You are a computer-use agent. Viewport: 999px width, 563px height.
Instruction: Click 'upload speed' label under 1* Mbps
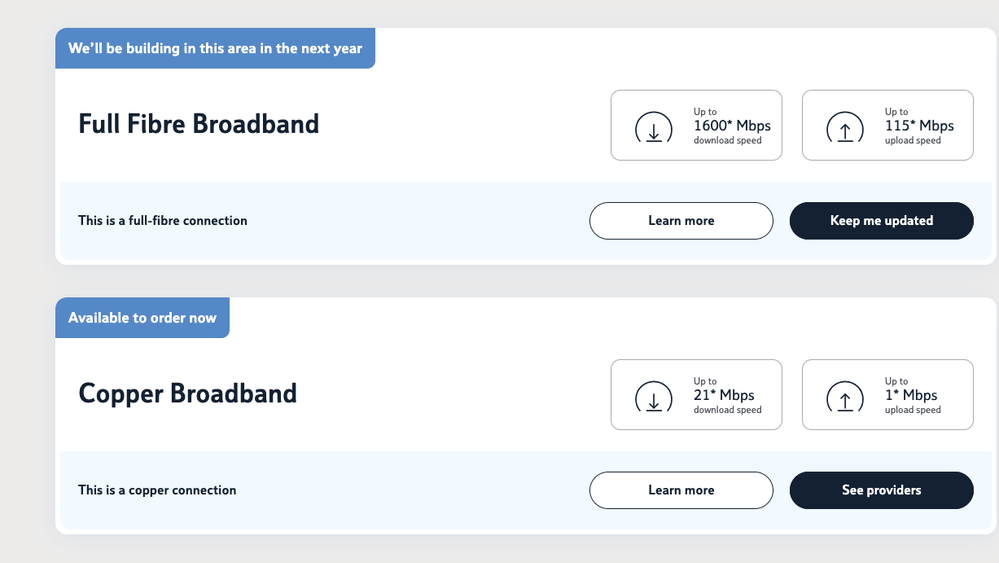tap(913, 410)
